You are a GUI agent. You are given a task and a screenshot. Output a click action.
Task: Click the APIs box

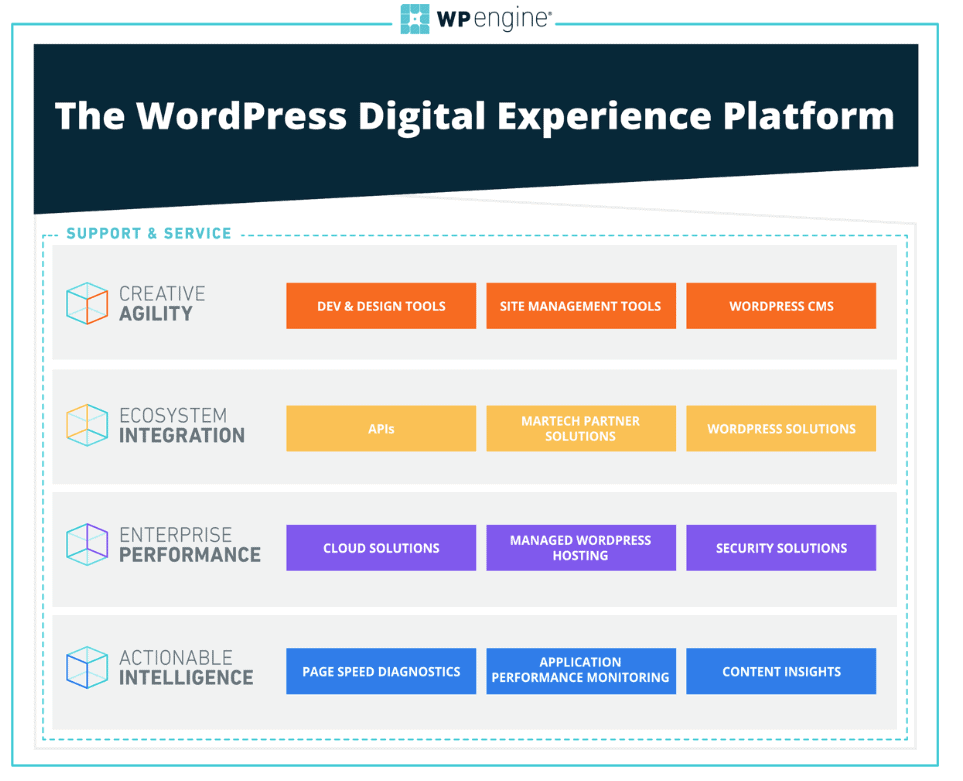tap(381, 429)
